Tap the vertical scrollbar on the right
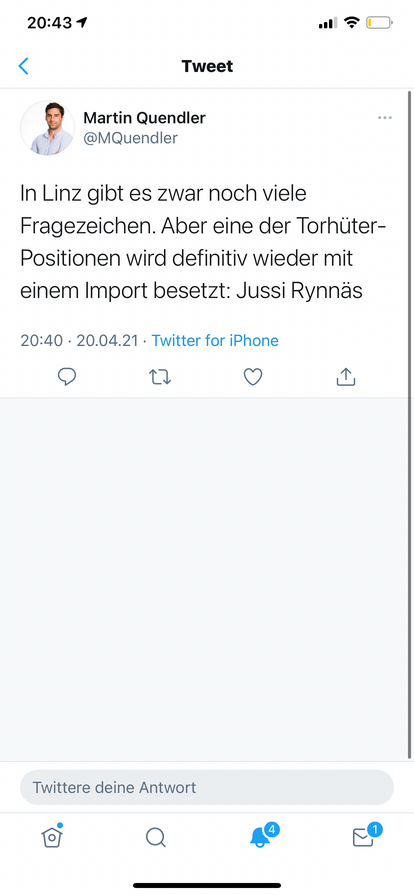 pyautogui.click(x=410, y=423)
